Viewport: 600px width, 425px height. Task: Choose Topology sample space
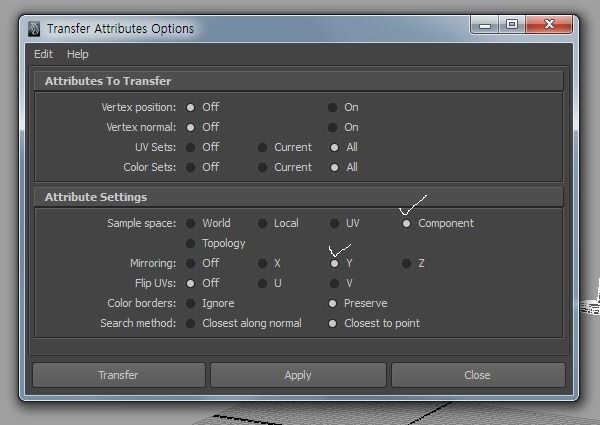click(190, 243)
